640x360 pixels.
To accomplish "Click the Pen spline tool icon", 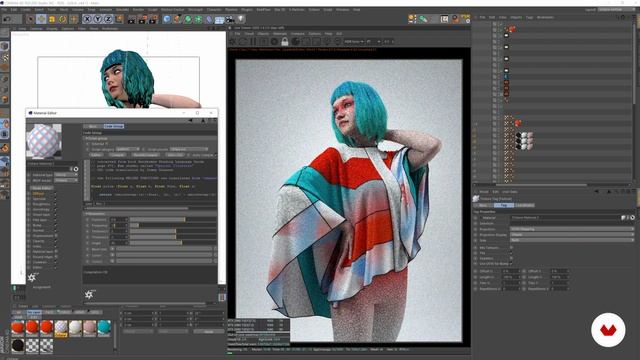I will [177, 19].
